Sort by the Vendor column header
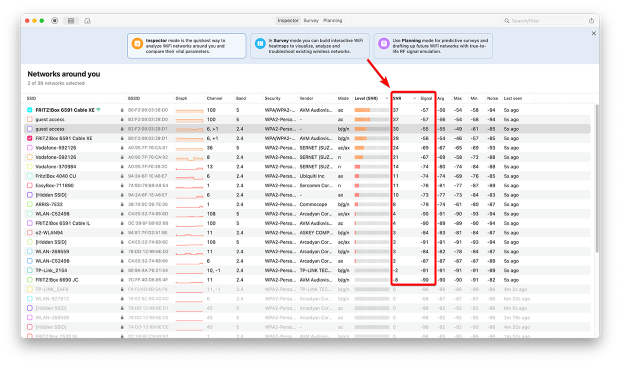 (306, 98)
